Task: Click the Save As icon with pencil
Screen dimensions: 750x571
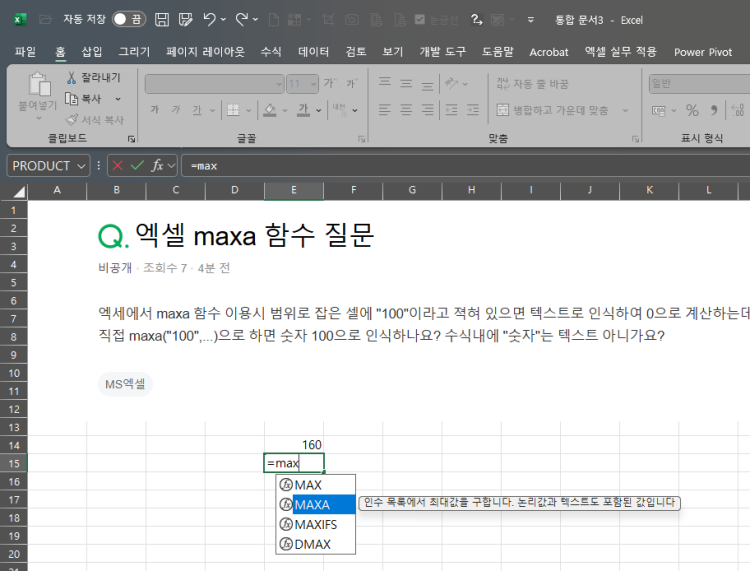Action: (x=185, y=20)
